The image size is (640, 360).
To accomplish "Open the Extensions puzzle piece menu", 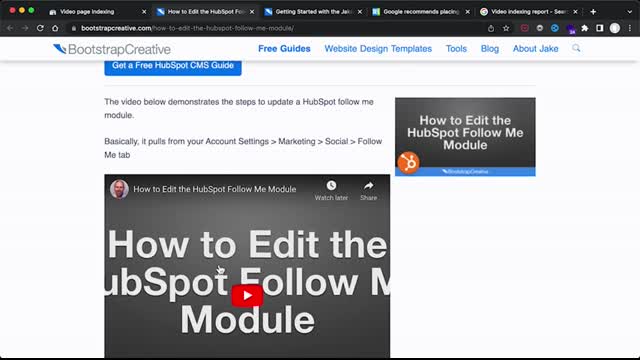I will (x=585, y=28).
